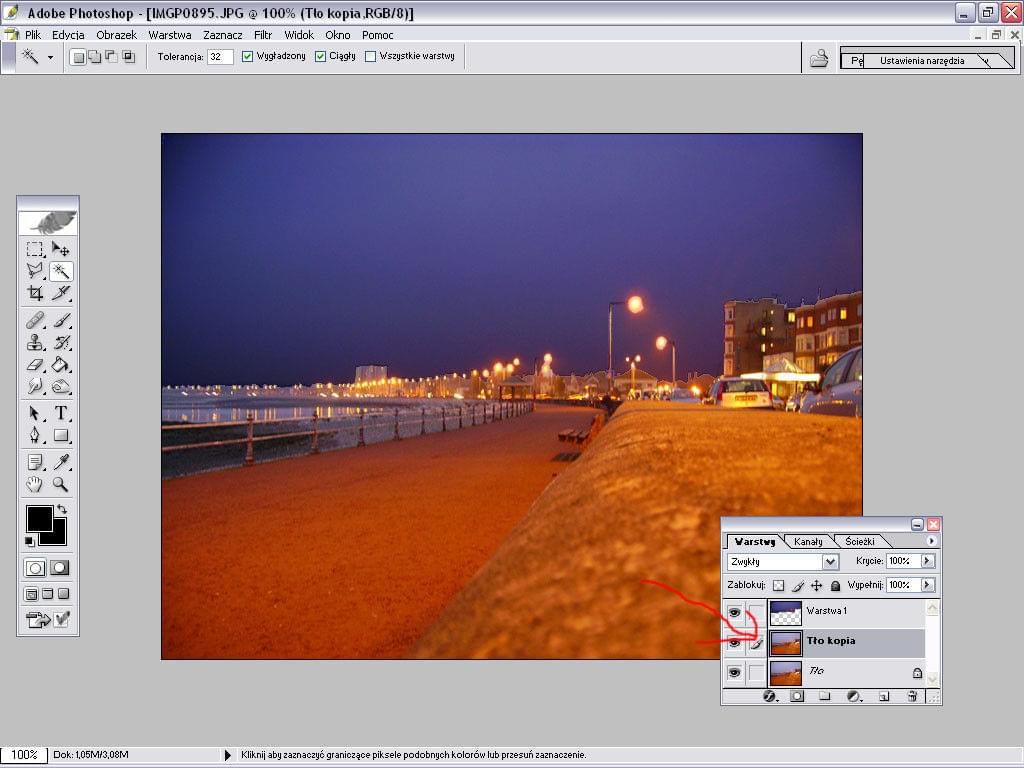Create new fill or adjustment layer
Image resolution: width=1024 pixels, height=768 pixels.
tap(854, 697)
